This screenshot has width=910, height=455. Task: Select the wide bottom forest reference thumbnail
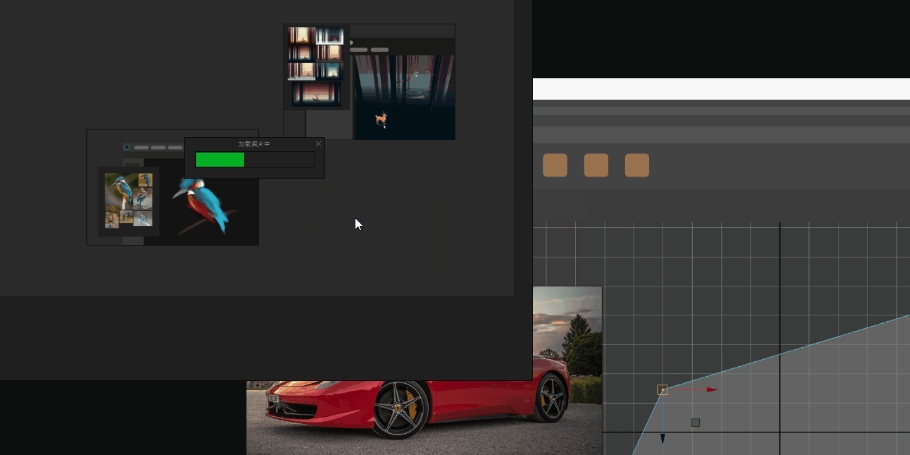315,95
